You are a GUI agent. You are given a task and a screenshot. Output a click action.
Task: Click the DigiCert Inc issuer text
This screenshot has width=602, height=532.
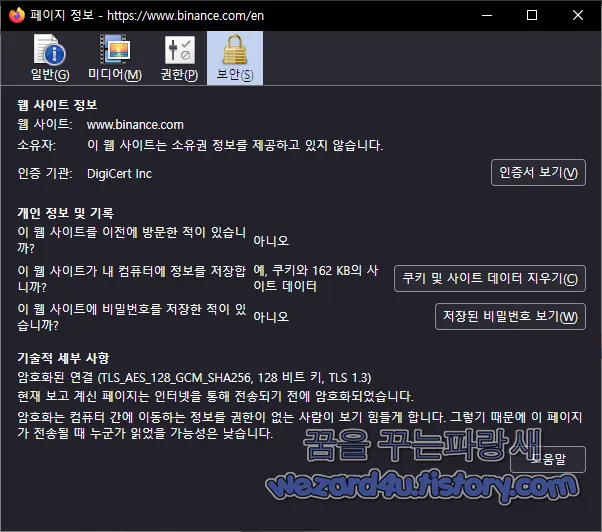click(119, 174)
